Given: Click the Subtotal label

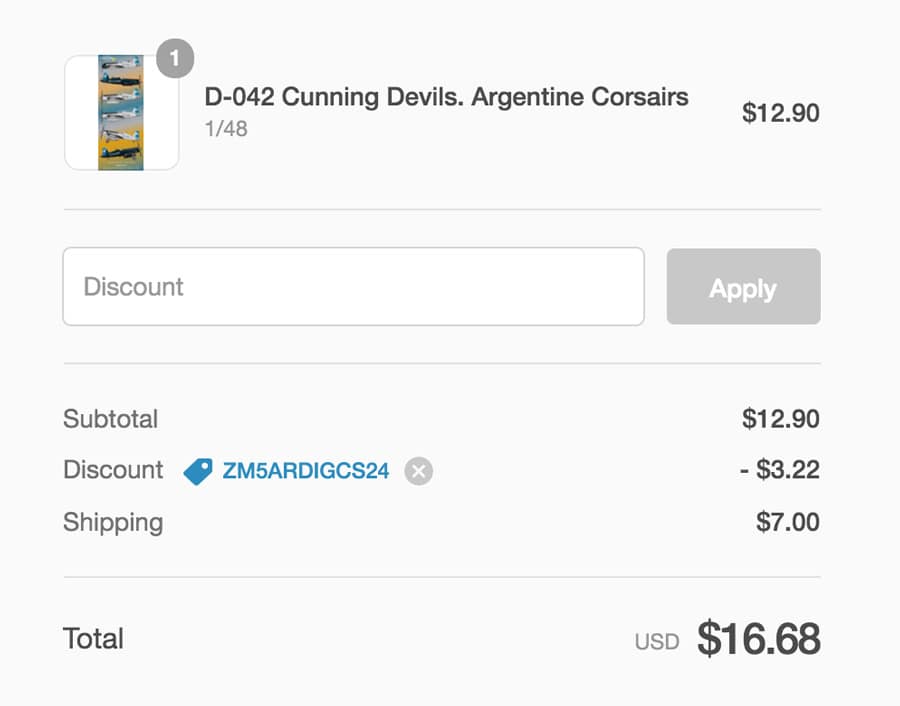Looking at the screenshot, I should point(110,418).
